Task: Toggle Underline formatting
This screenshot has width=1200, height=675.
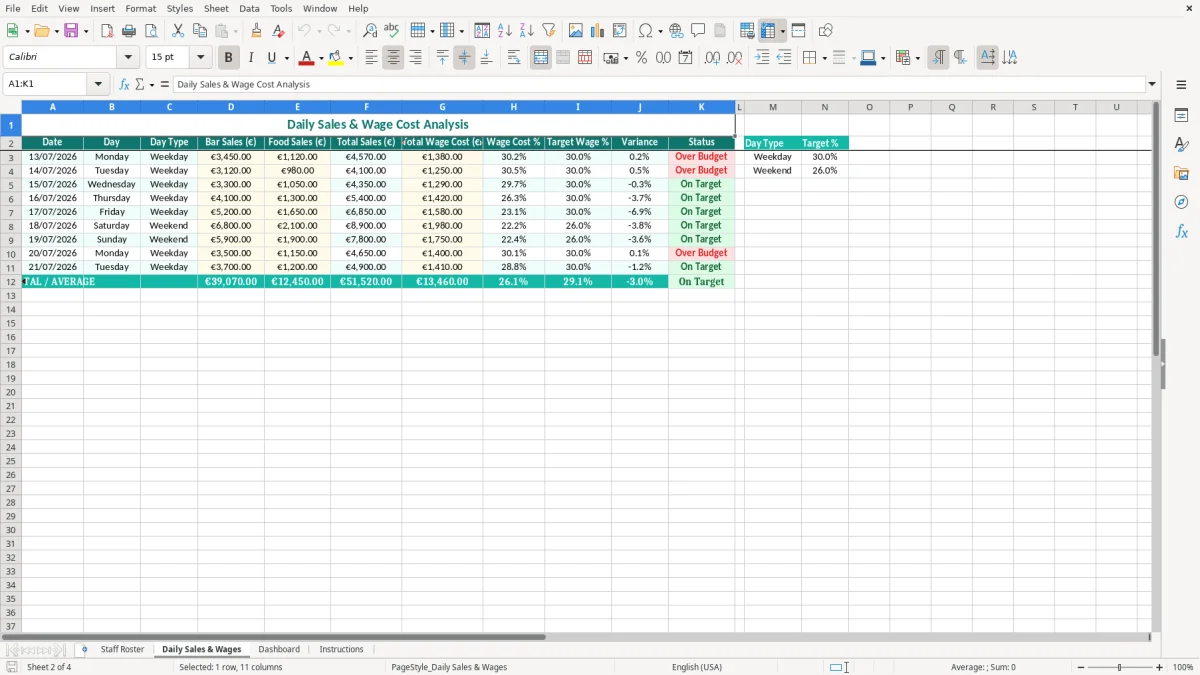Action: click(x=271, y=58)
